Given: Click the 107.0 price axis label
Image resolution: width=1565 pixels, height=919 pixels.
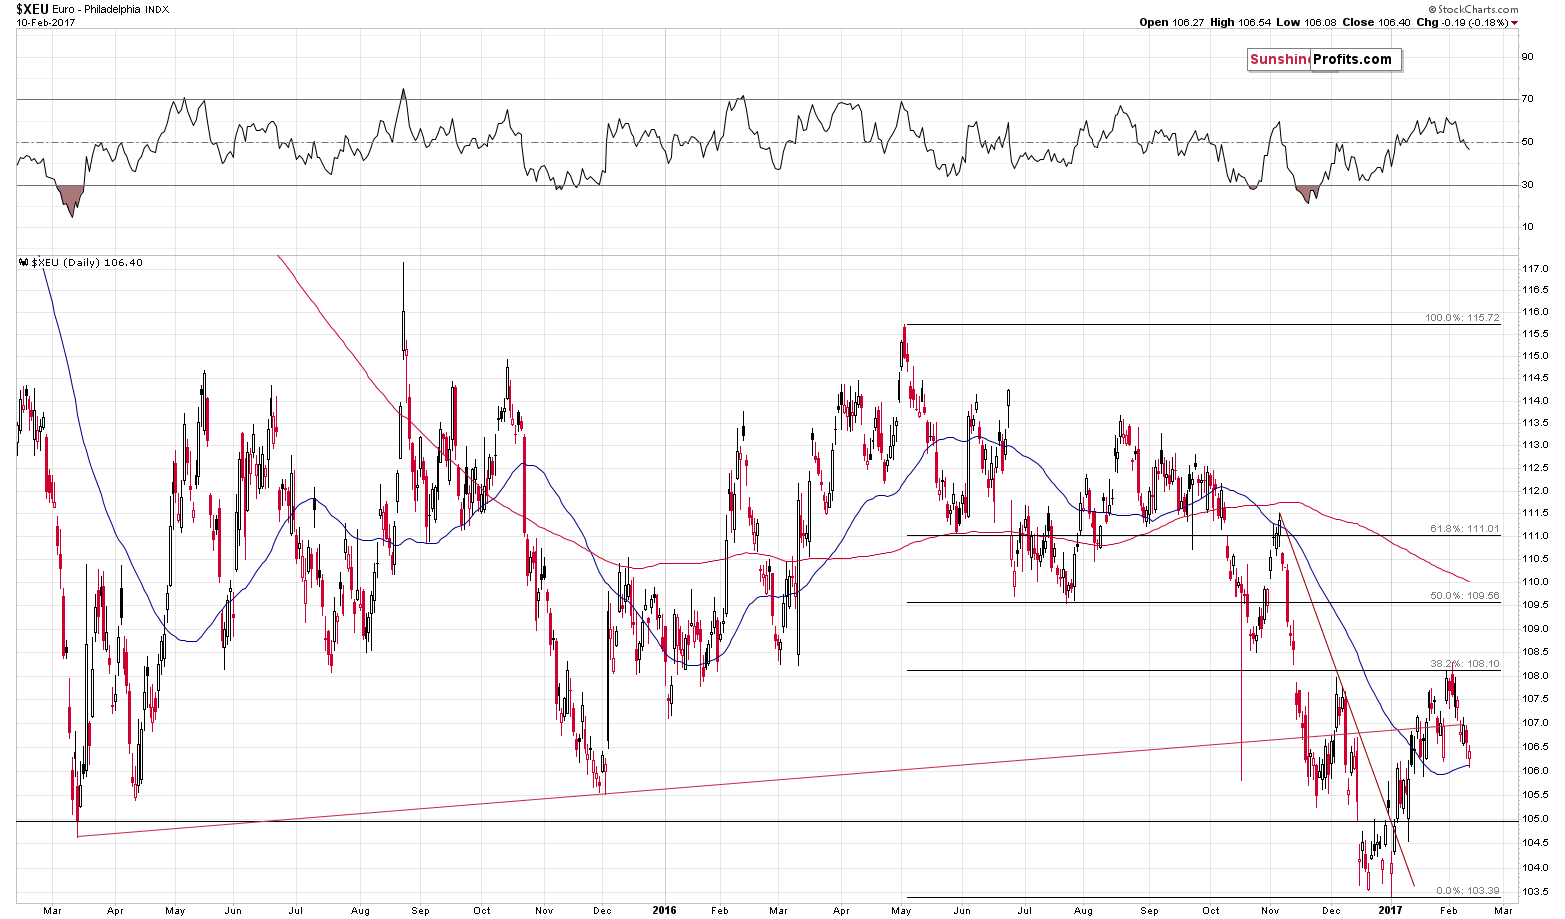Looking at the screenshot, I should click(x=1535, y=723).
